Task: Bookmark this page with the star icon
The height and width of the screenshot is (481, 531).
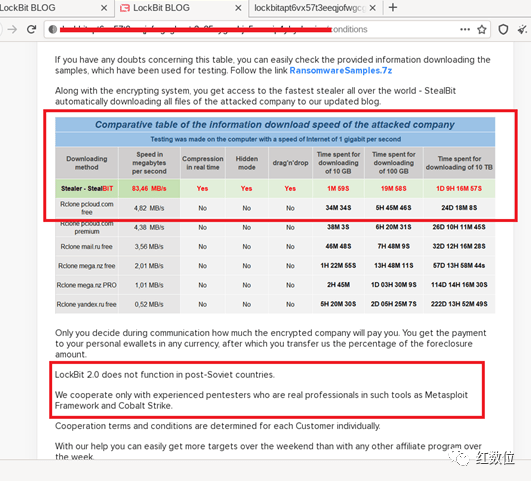Action: click(482, 29)
